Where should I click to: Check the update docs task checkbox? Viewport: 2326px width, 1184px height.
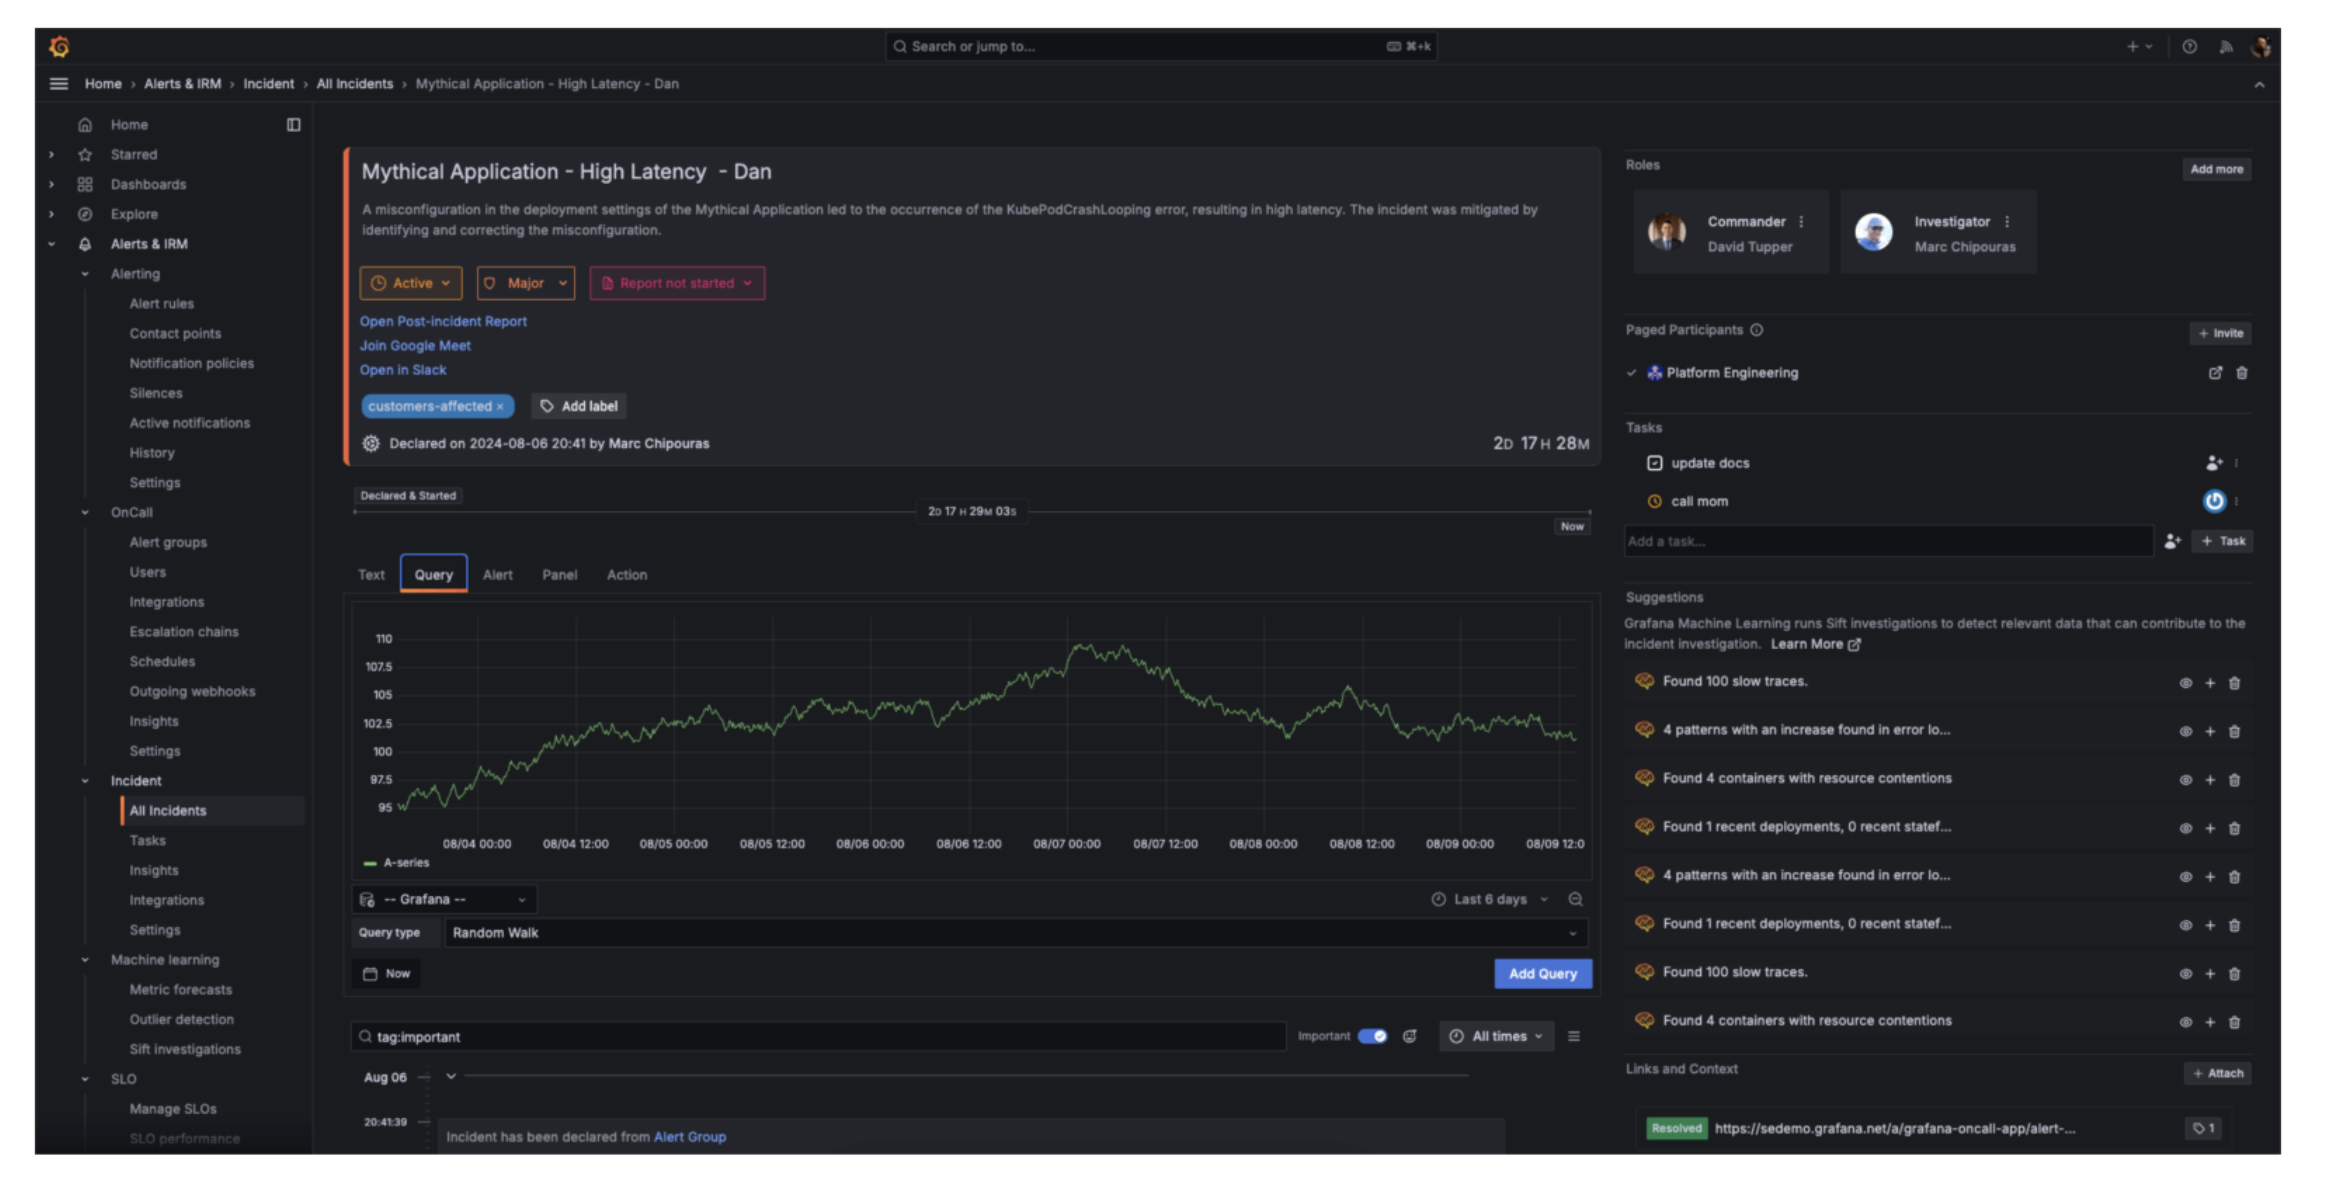tap(1654, 463)
